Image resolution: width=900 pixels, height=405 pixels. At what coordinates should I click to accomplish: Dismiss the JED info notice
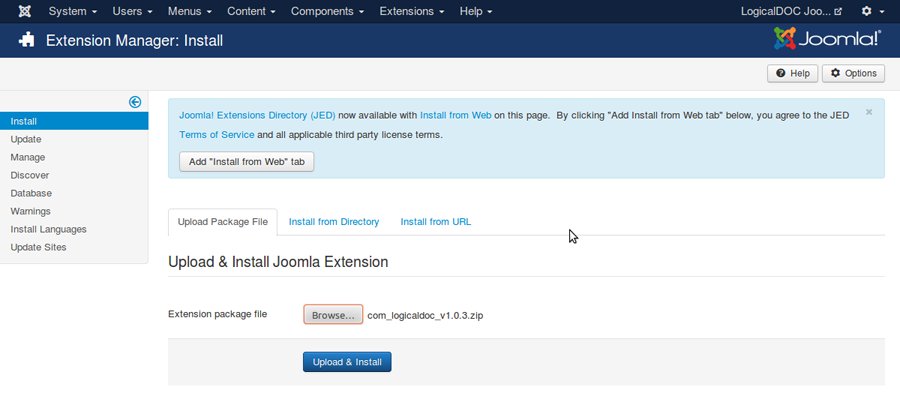pyautogui.click(x=869, y=112)
